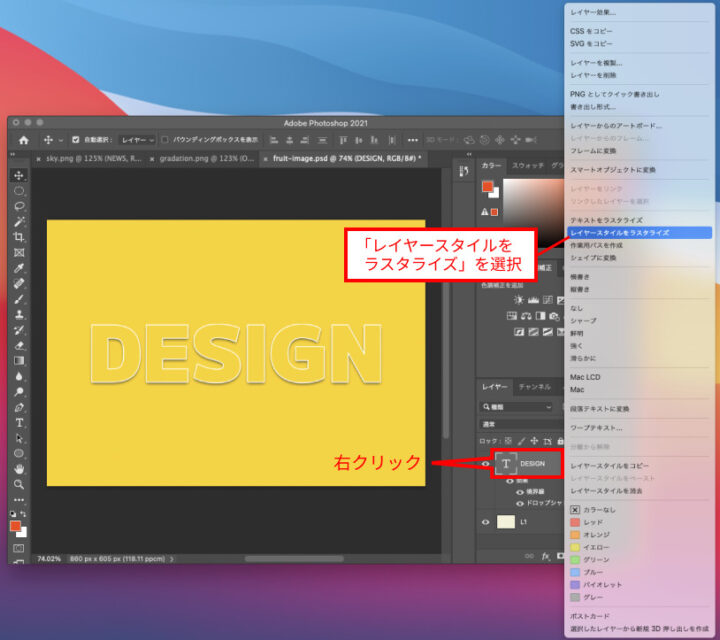720x640 pixels.
Task: Switch to the チャンネル panel tab
Action: point(534,387)
